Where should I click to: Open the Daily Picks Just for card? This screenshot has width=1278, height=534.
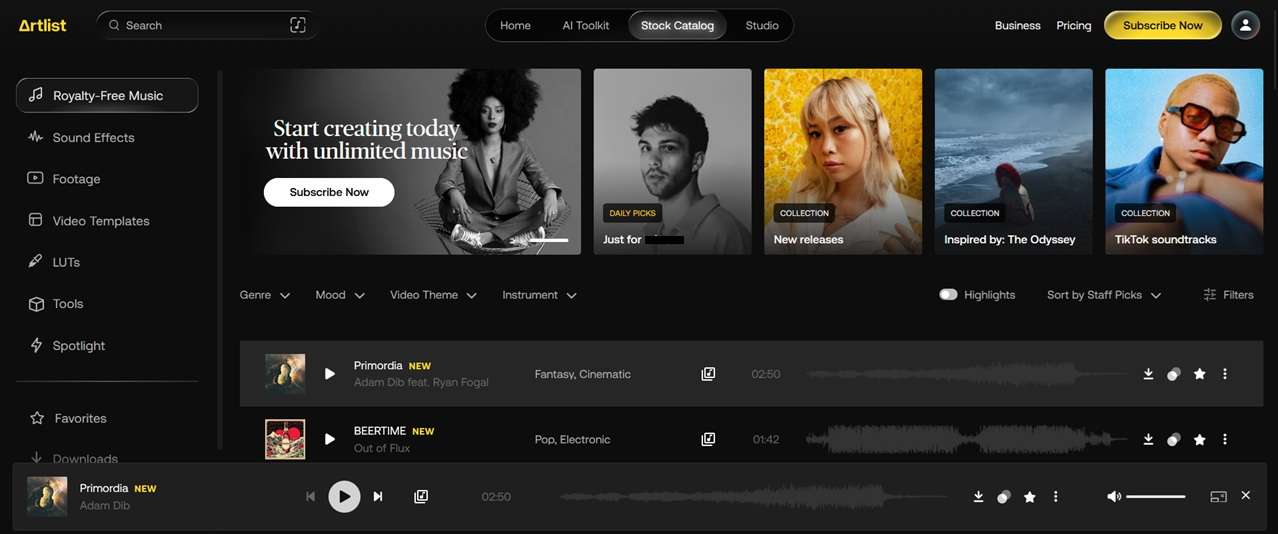pos(672,161)
